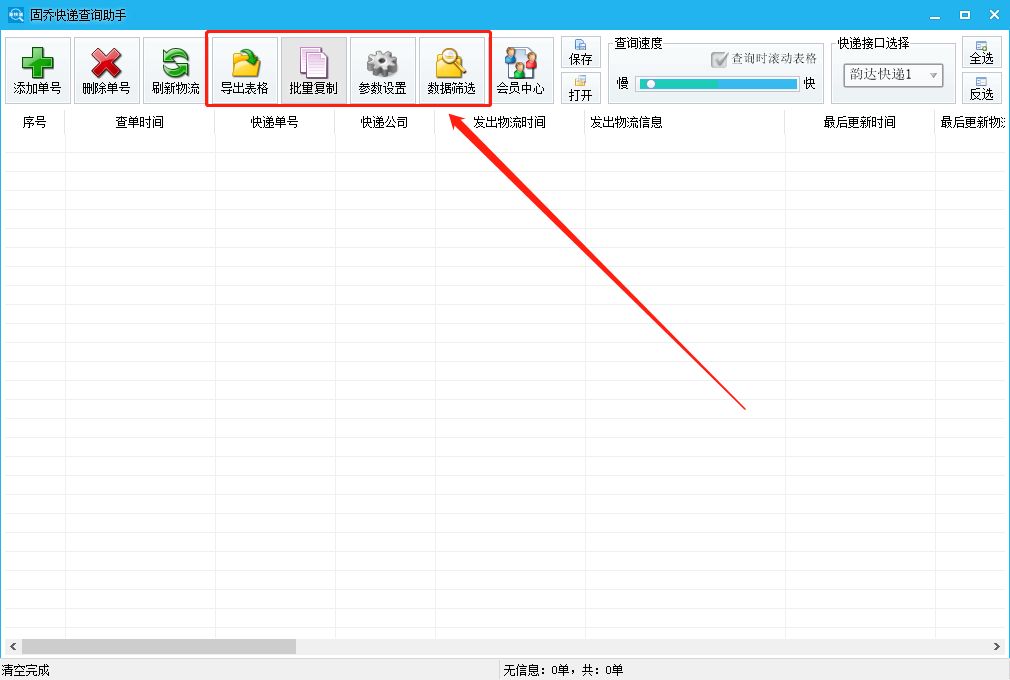1010x680 pixels.
Task: Click the 保存 (save) icon
Action: (580, 52)
